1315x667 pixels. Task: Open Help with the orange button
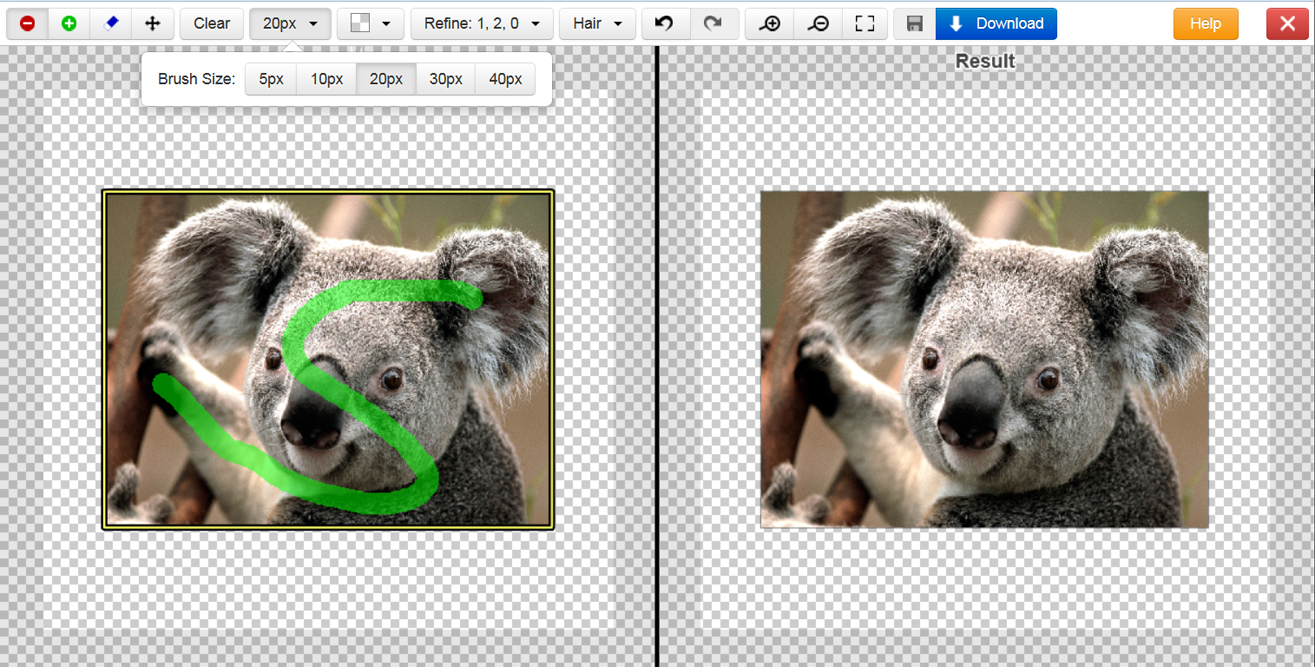pos(1205,23)
